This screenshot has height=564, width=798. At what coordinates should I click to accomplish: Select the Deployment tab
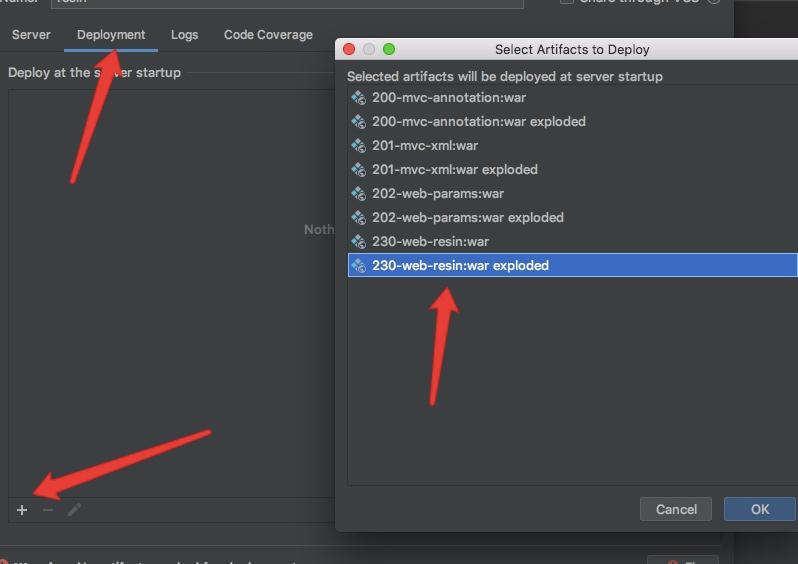point(111,35)
